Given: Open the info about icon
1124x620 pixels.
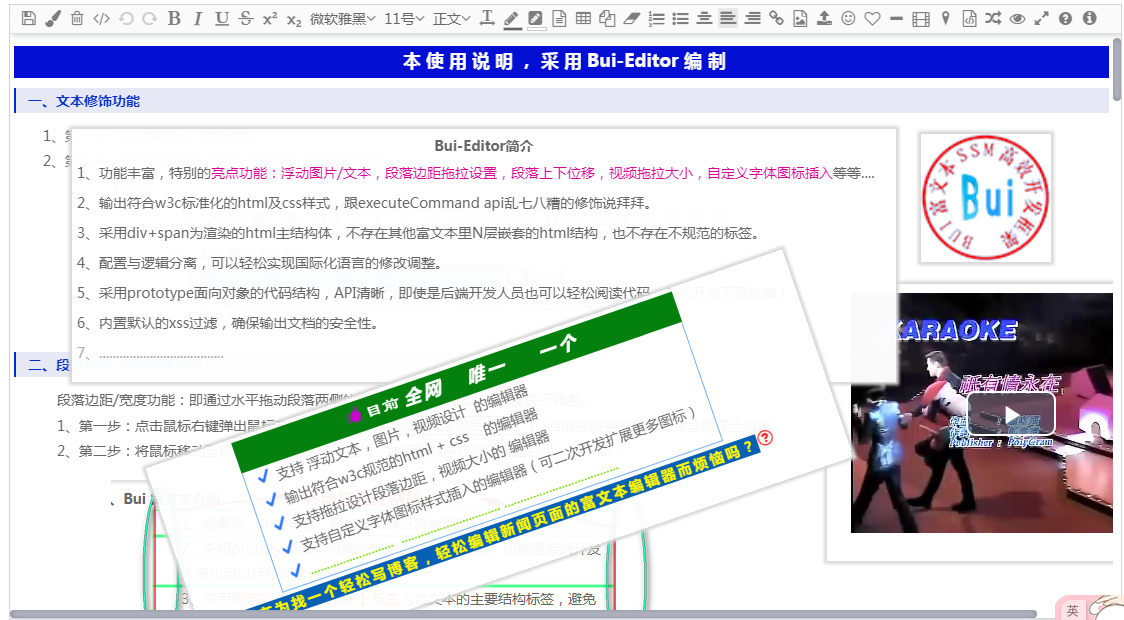Looking at the screenshot, I should coord(1090,19).
